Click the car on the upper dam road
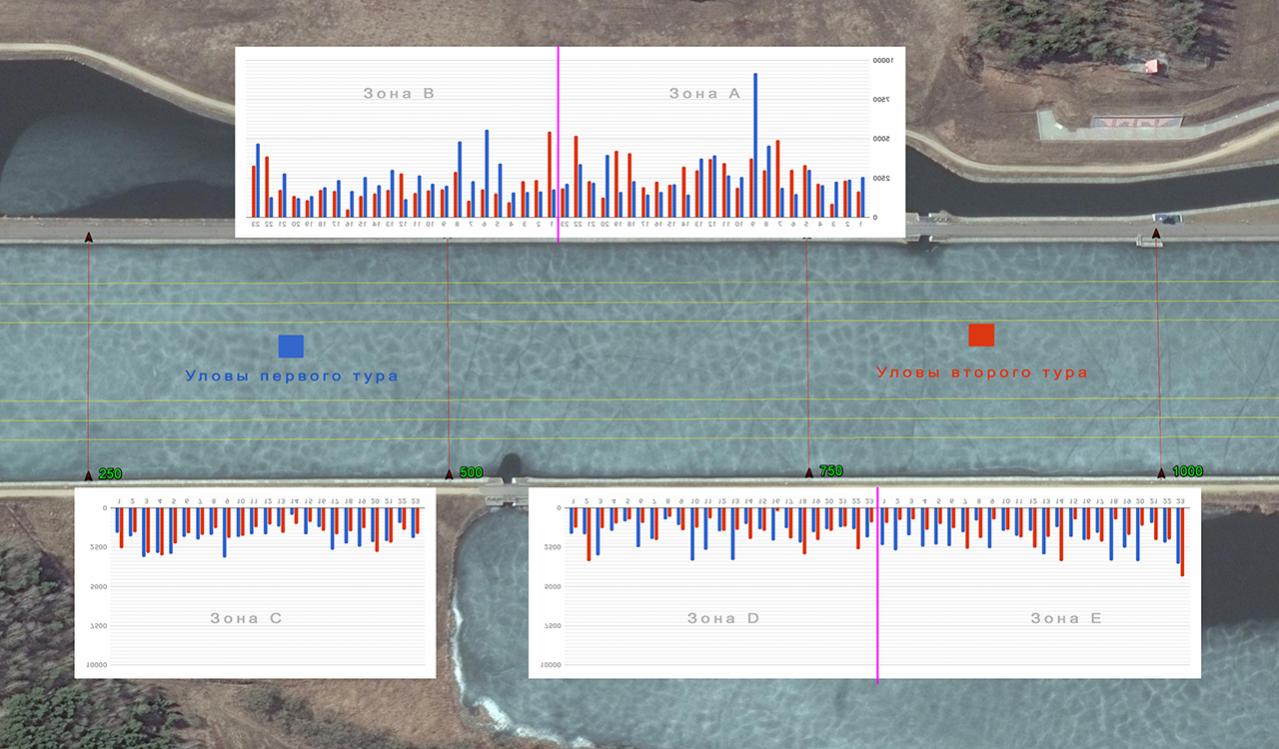Screen dimensions: 1279x749 (1165, 218)
